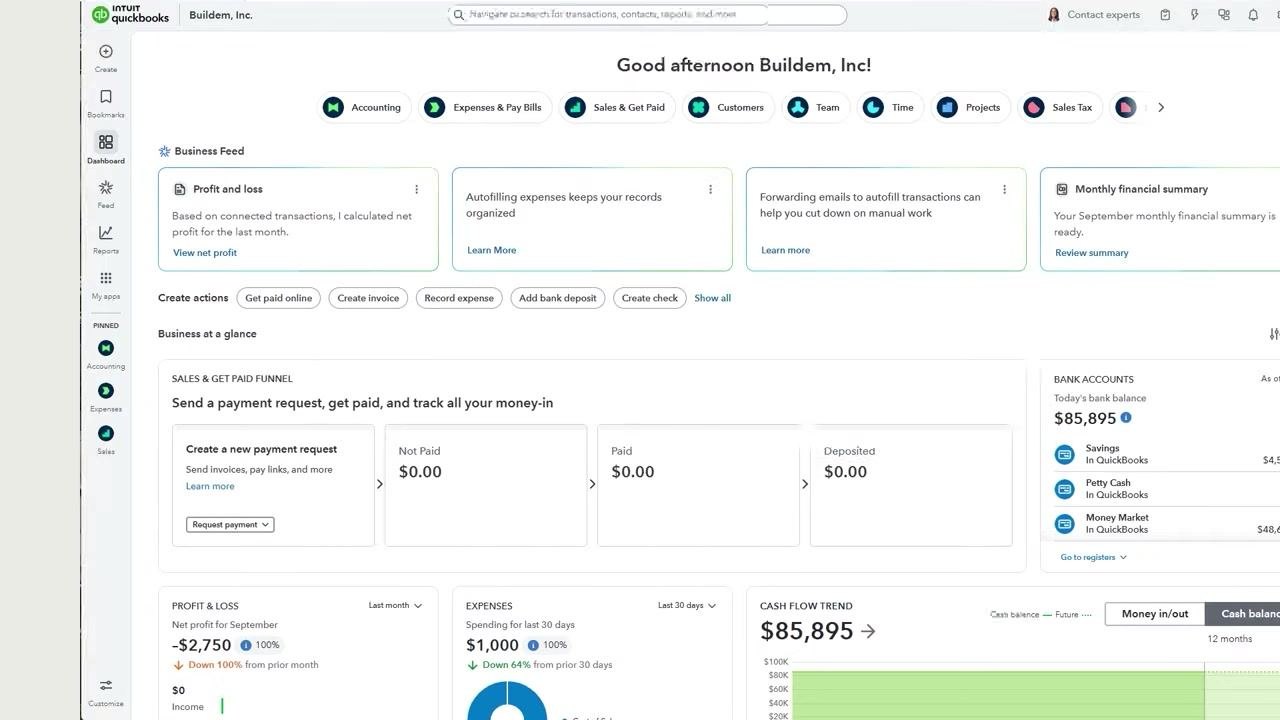Image resolution: width=1280 pixels, height=720 pixels.
Task: Select the Accounting shortcut pill
Action: tap(364, 107)
